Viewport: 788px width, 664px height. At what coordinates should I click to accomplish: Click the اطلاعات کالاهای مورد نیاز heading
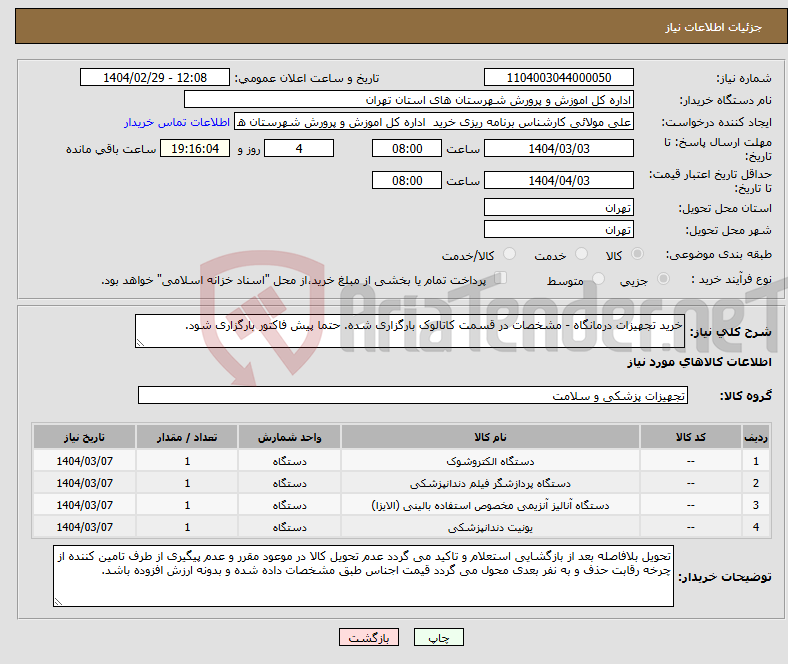click(699, 362)
